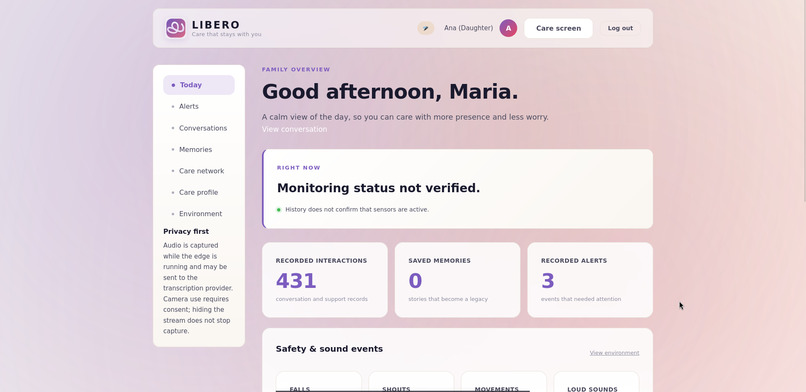Open Care profile in the sidebar

coord(199,192)
